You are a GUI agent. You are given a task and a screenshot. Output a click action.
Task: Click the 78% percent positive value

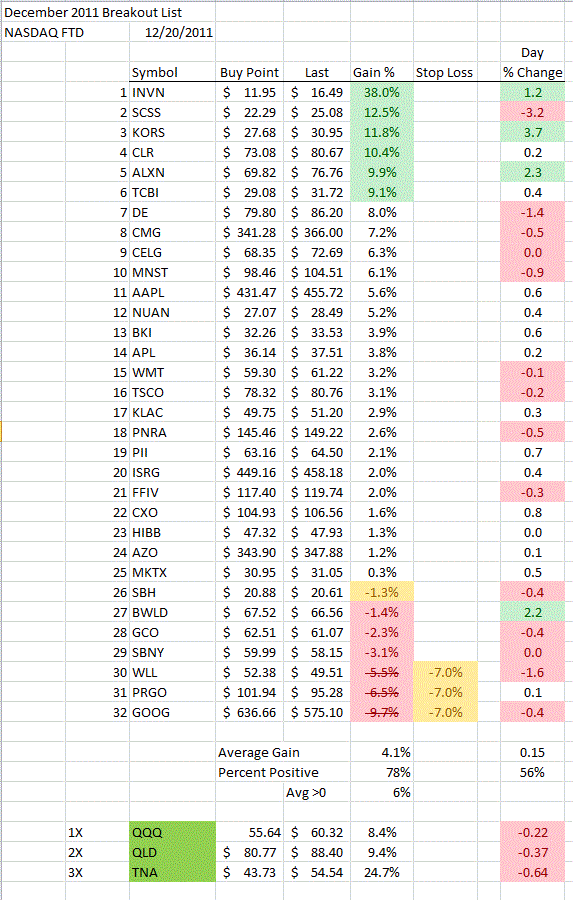click(x=382, y=773)
